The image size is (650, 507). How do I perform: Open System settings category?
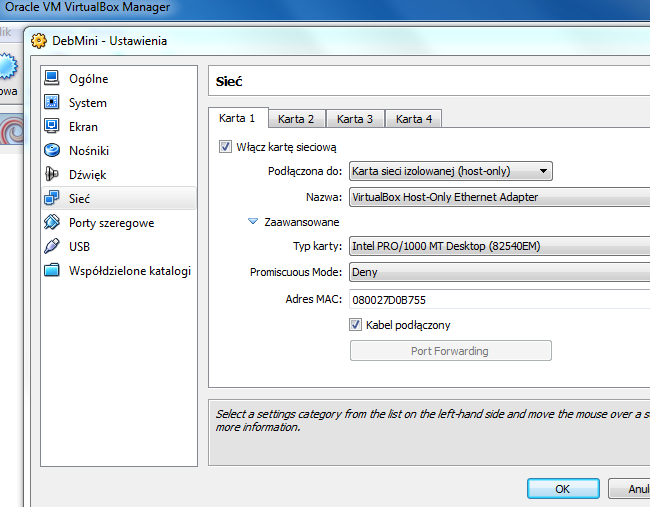[119, 102]
